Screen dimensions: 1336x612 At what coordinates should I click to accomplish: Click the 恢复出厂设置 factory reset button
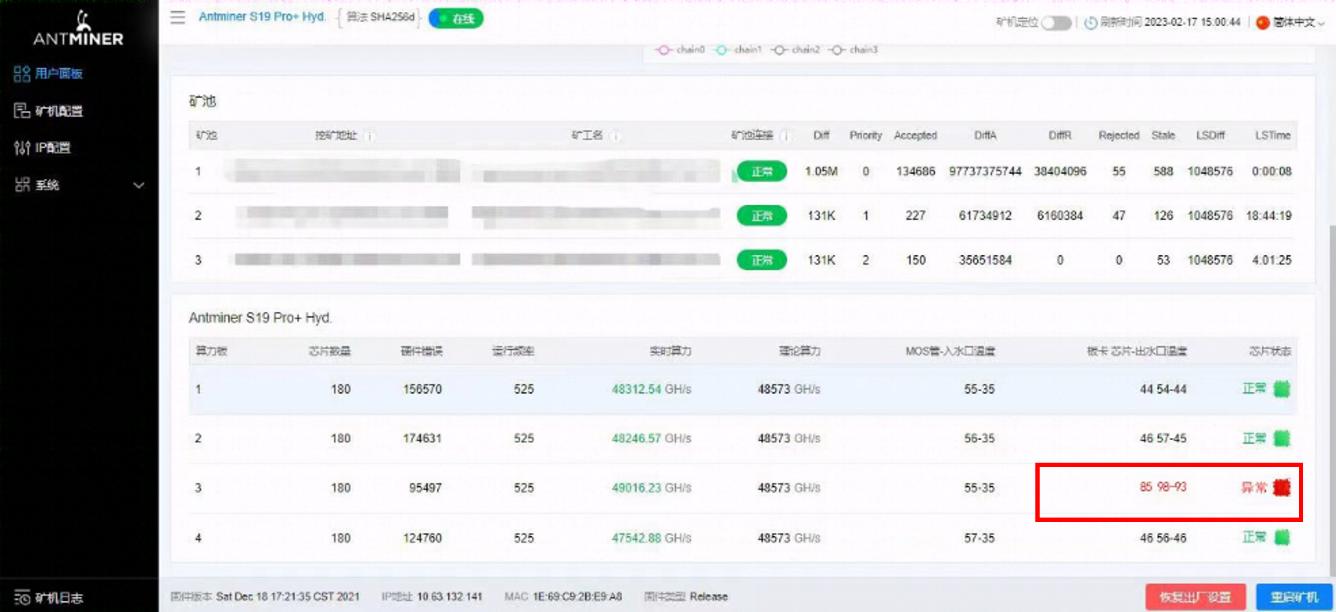(1194, 594)
